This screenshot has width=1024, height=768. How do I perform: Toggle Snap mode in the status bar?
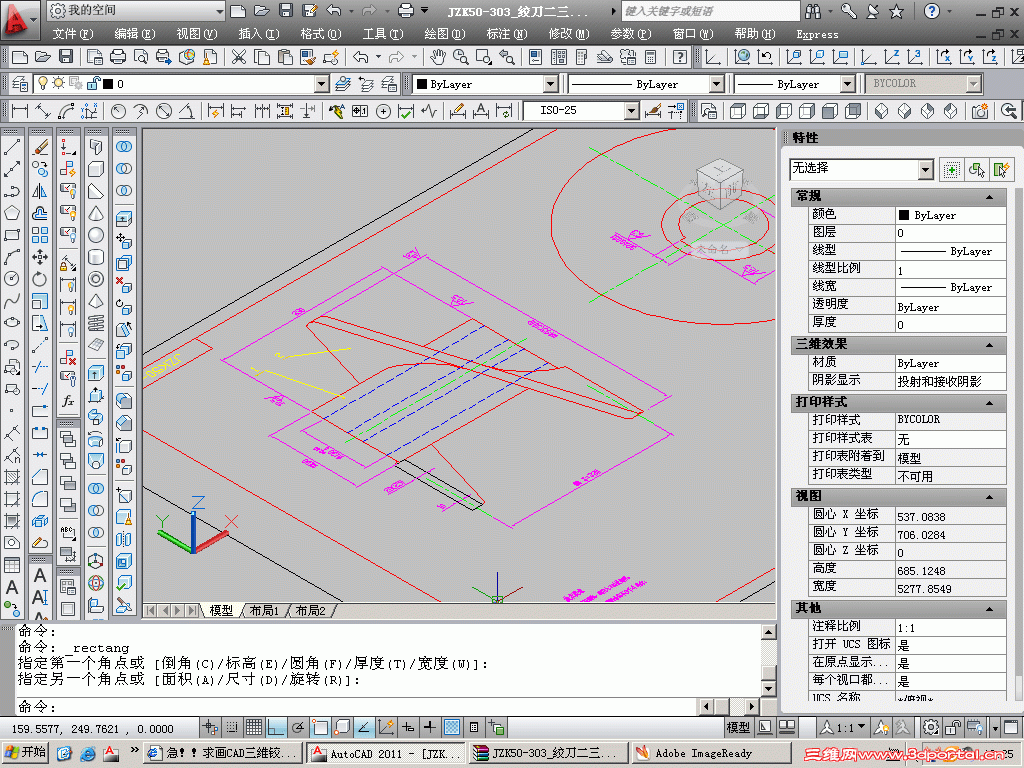232,727
